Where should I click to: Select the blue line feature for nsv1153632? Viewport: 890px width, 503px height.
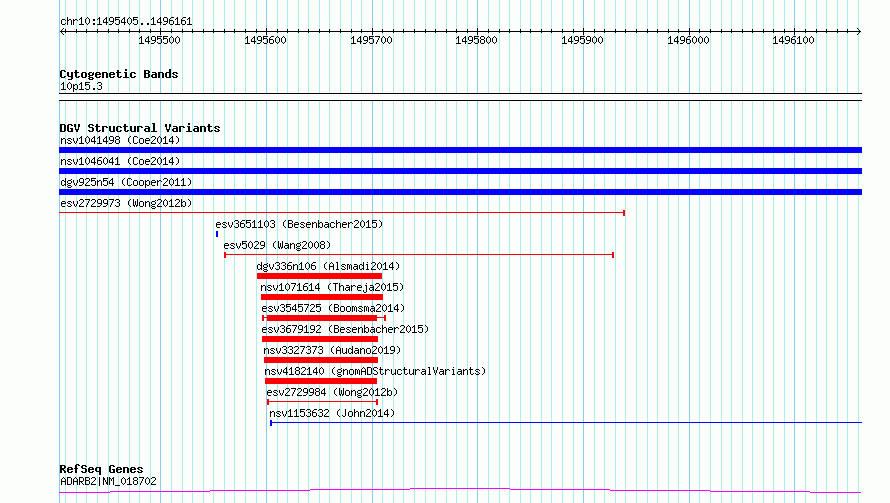coord(566,423)
